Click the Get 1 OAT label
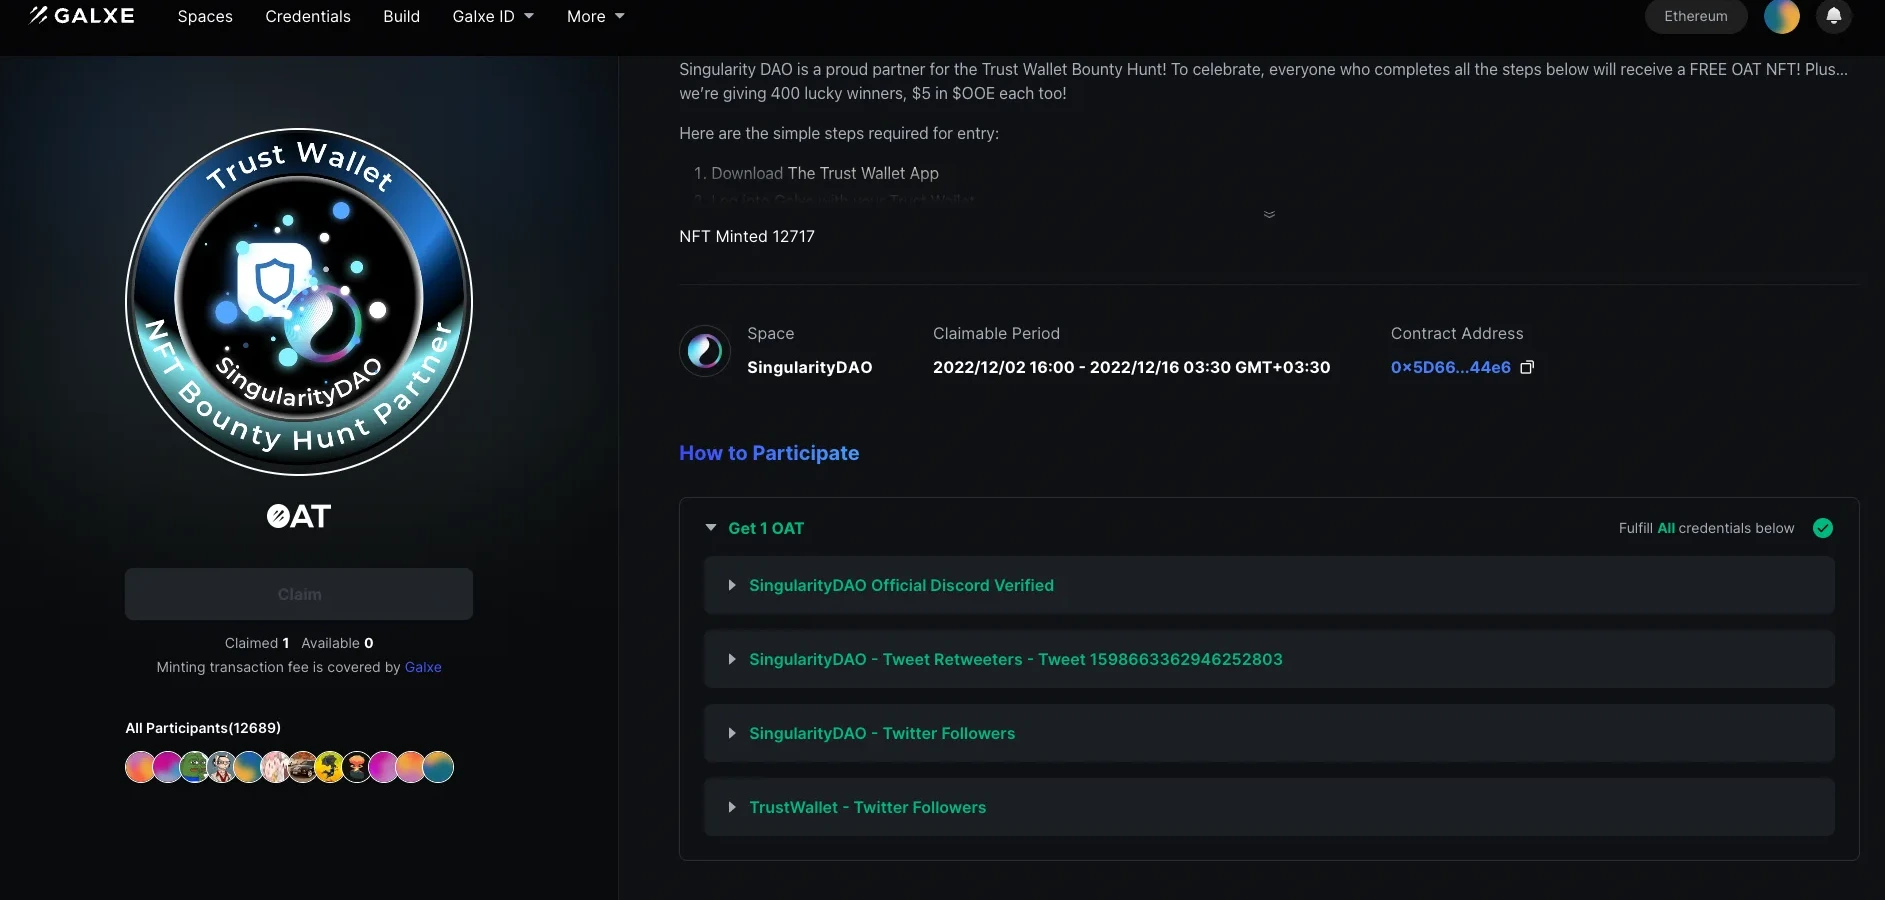This screenshot has height=900, width=1885. pyautogui.click(x=766, y=528)
